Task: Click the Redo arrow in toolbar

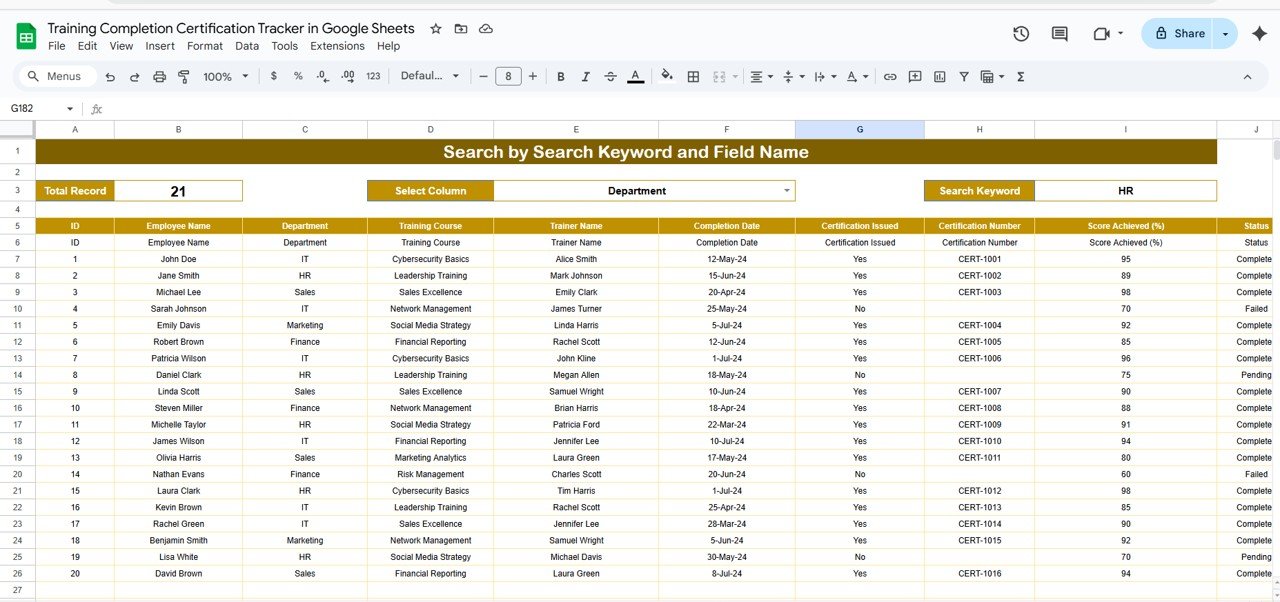Action: (134, 76)
